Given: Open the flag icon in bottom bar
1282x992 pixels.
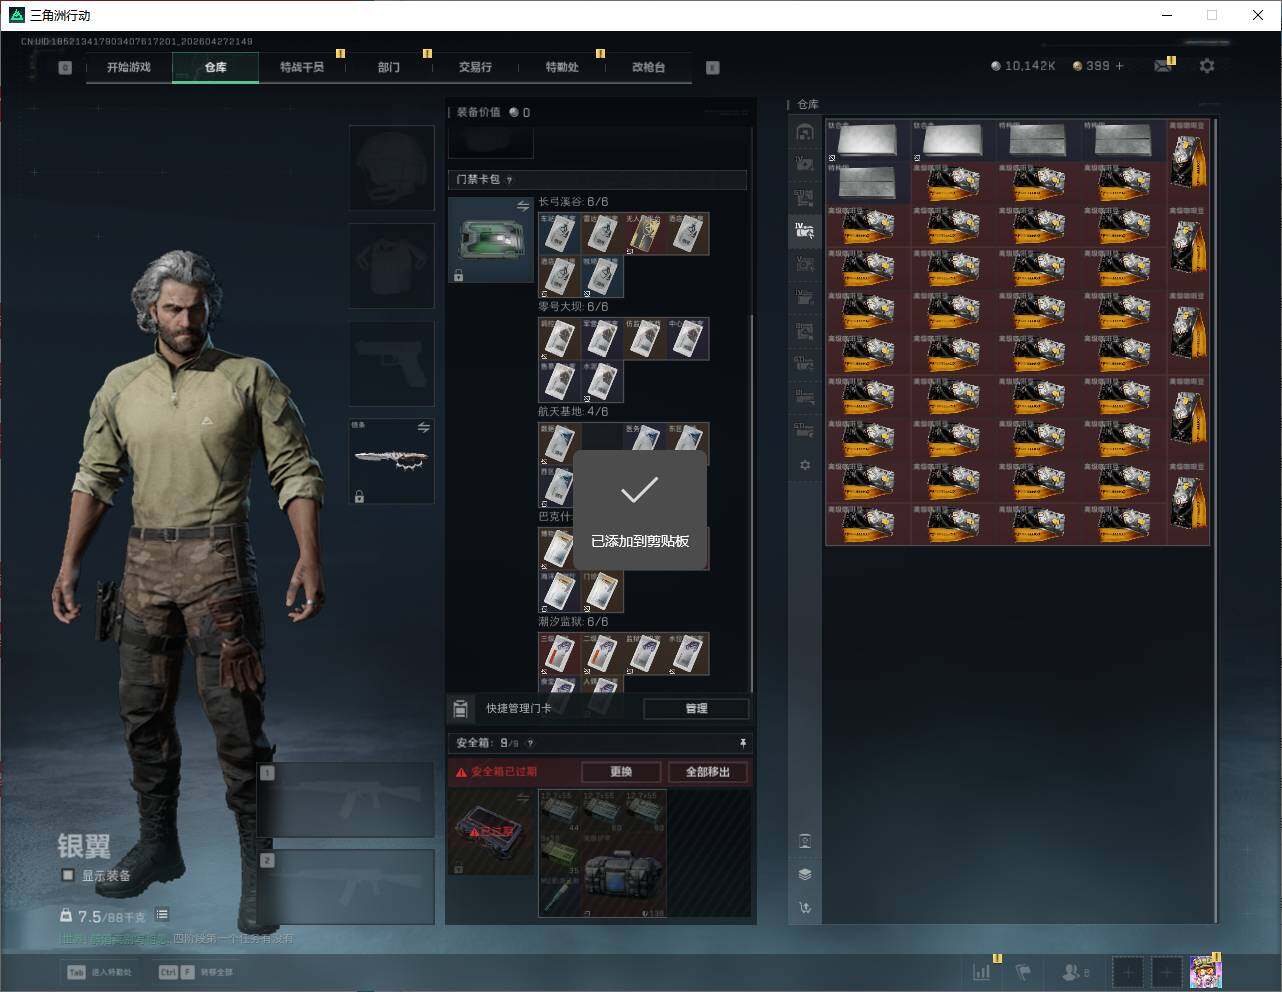Looking at the screenshot, I should click(x=1023, y=971).
